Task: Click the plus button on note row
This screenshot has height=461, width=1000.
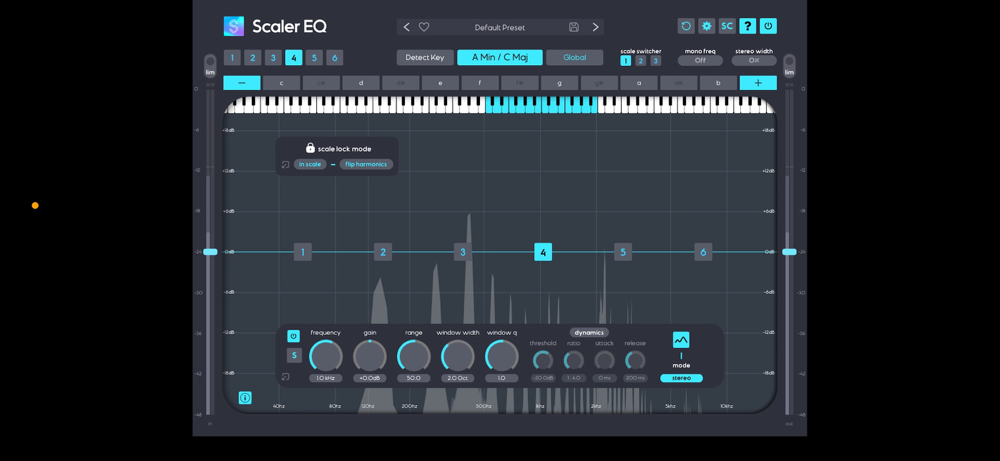Action: [758, 83]
